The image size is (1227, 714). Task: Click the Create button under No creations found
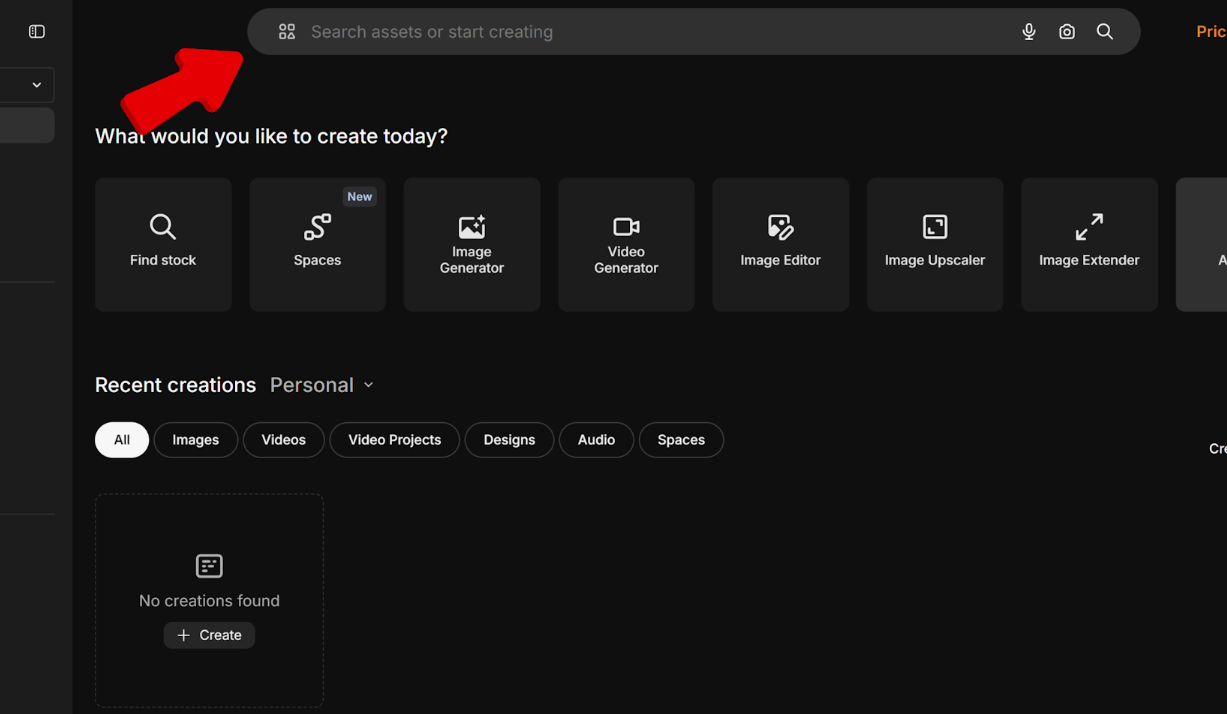click(209, 635)
